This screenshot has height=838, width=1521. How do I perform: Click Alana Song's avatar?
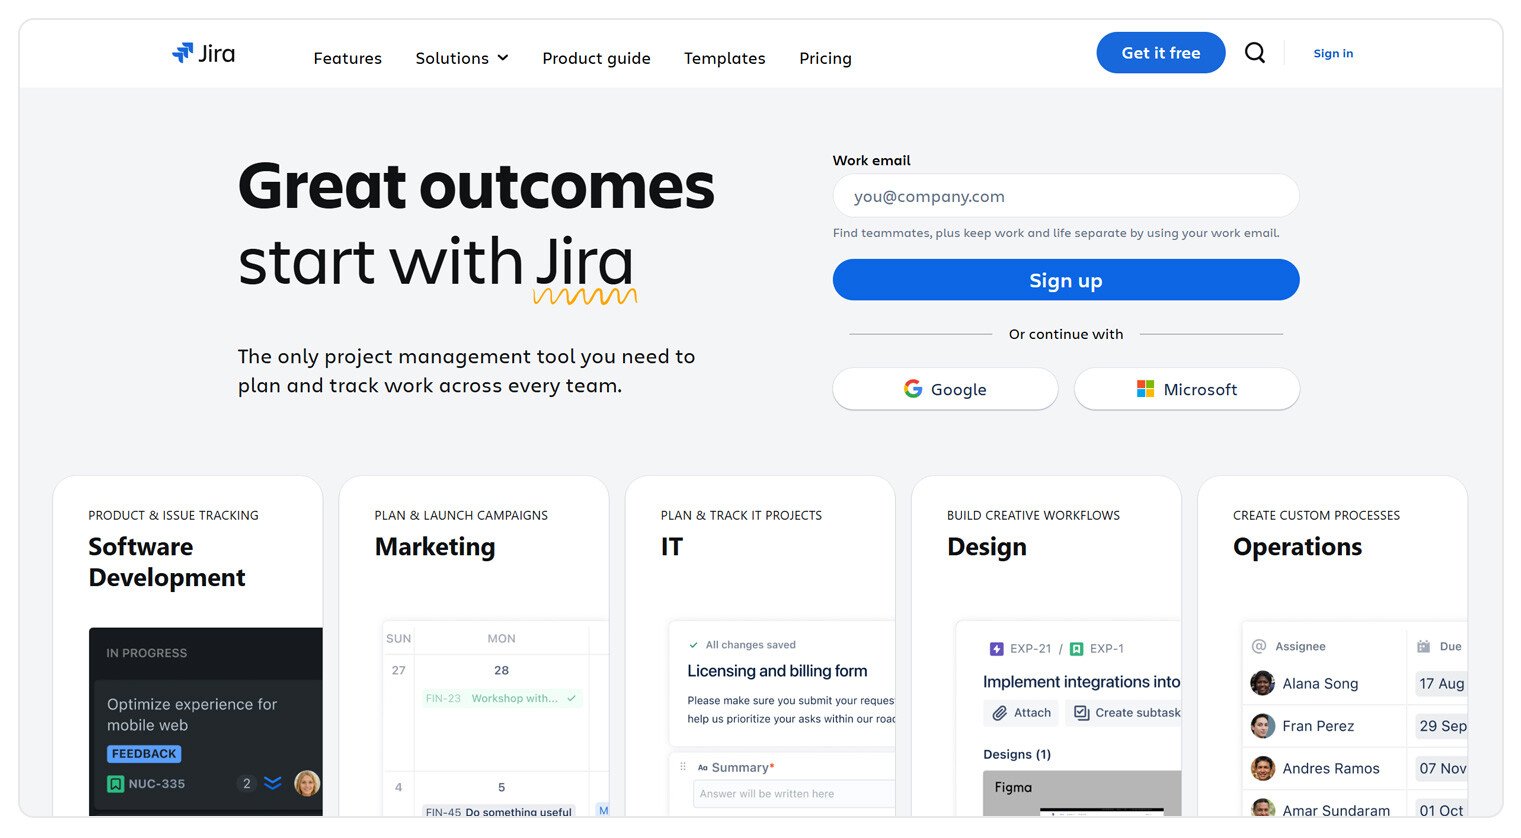1262,683
